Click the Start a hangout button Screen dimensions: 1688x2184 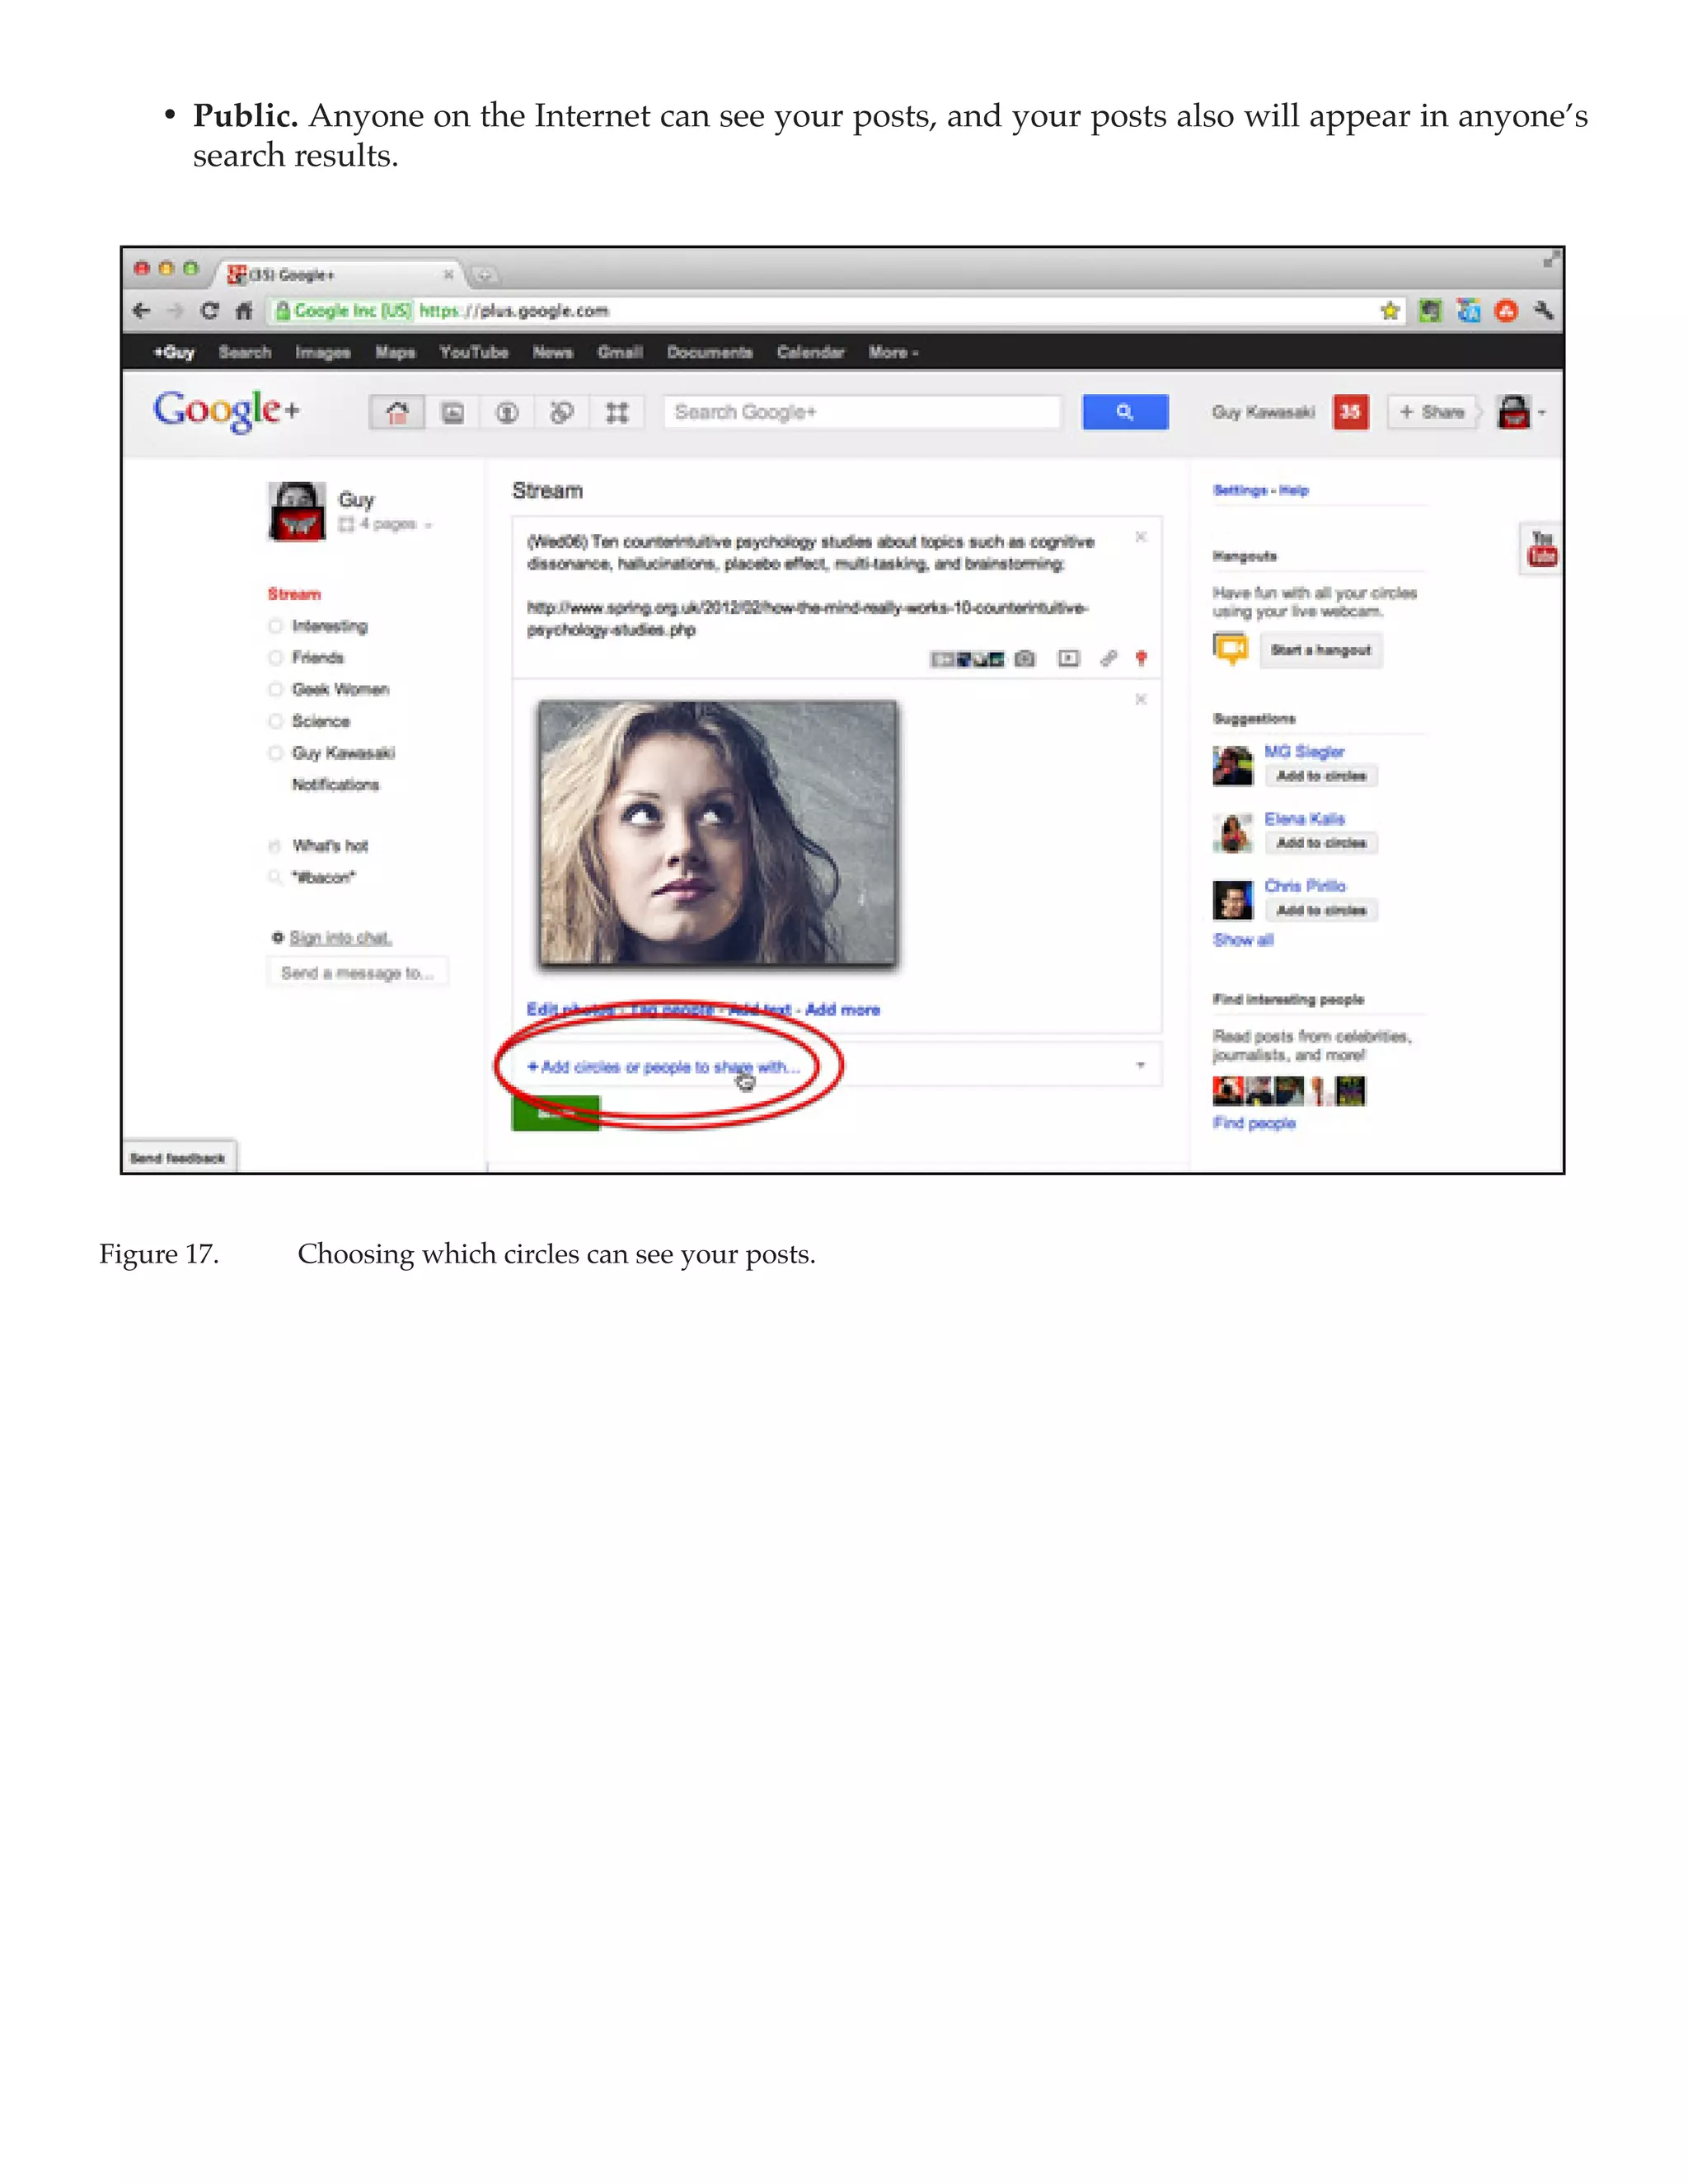(x=1321, y=650)
